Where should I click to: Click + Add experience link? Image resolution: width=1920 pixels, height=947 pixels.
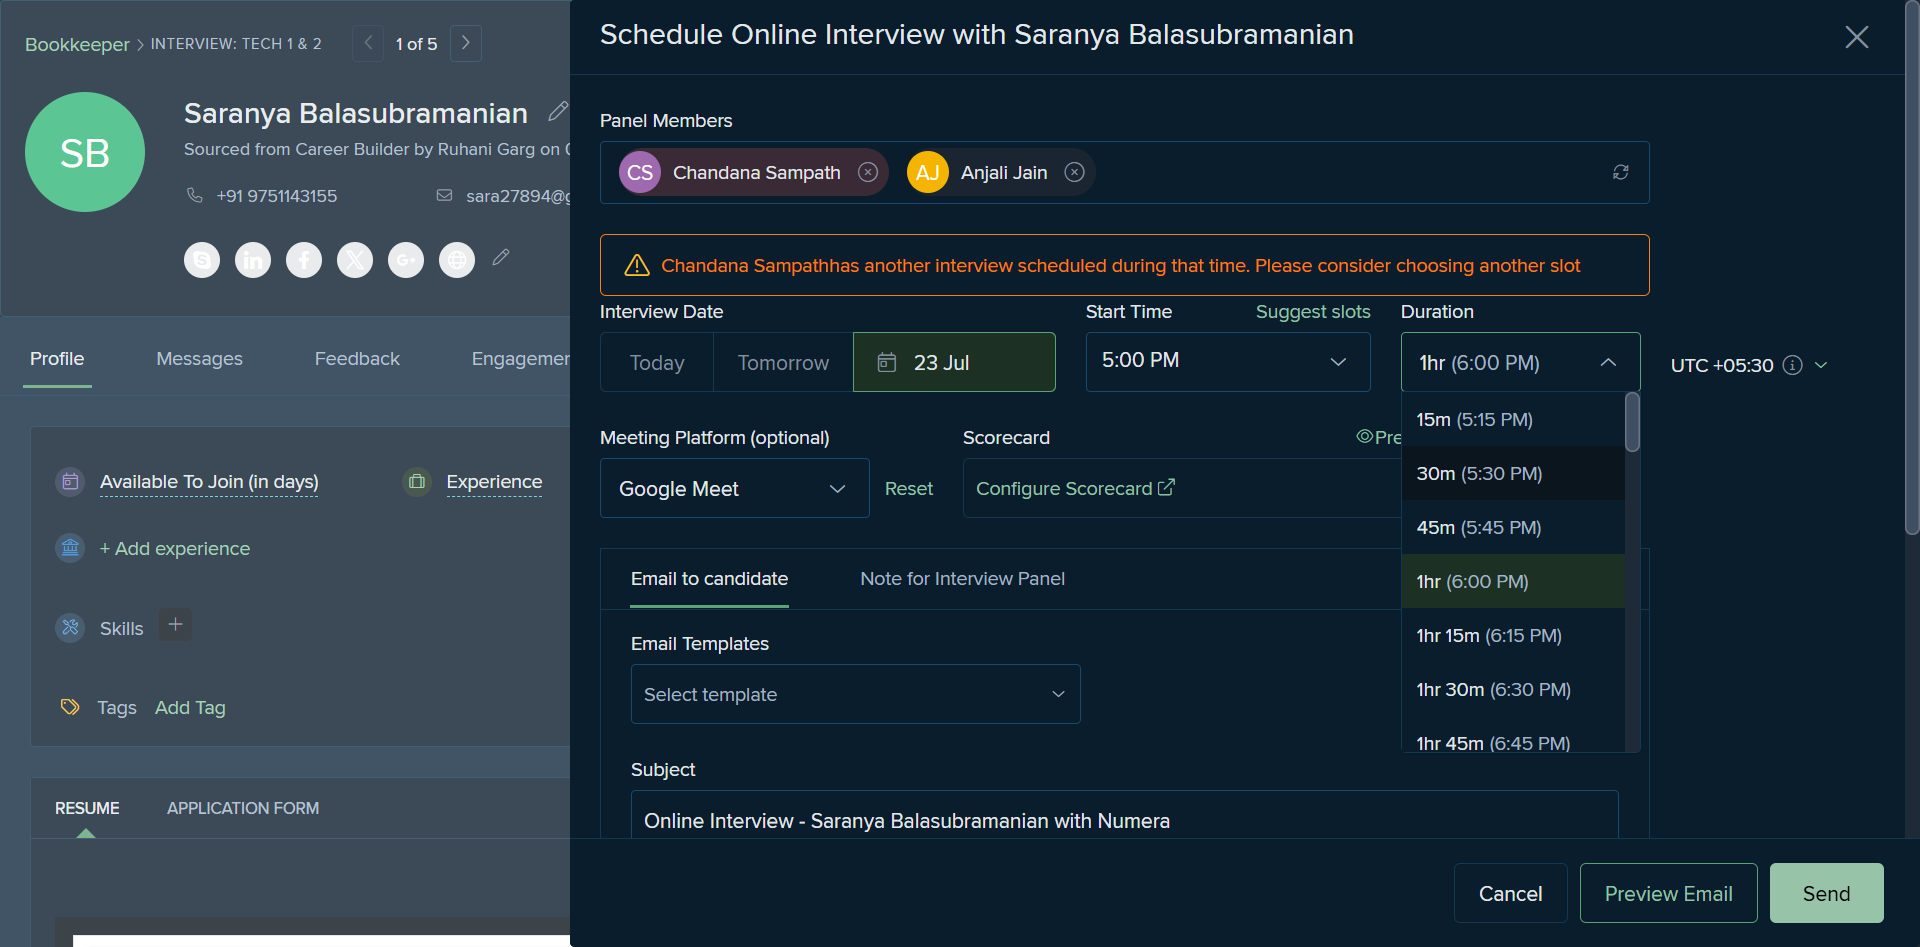pos(174,548)
